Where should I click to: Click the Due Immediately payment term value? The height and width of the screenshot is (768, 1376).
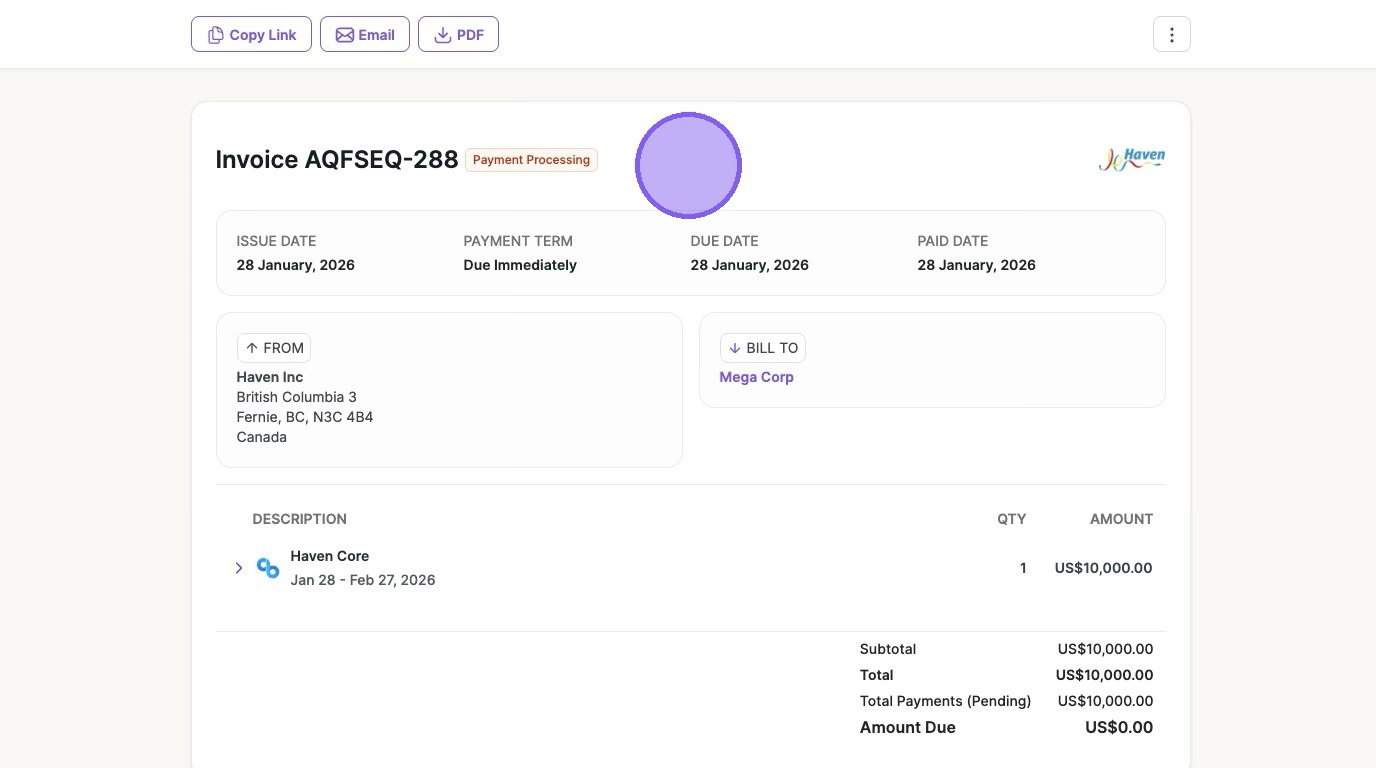point(520,265)
